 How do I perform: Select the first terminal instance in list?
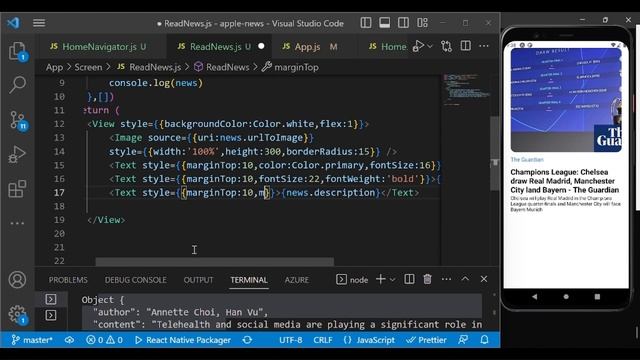[51, 299]
